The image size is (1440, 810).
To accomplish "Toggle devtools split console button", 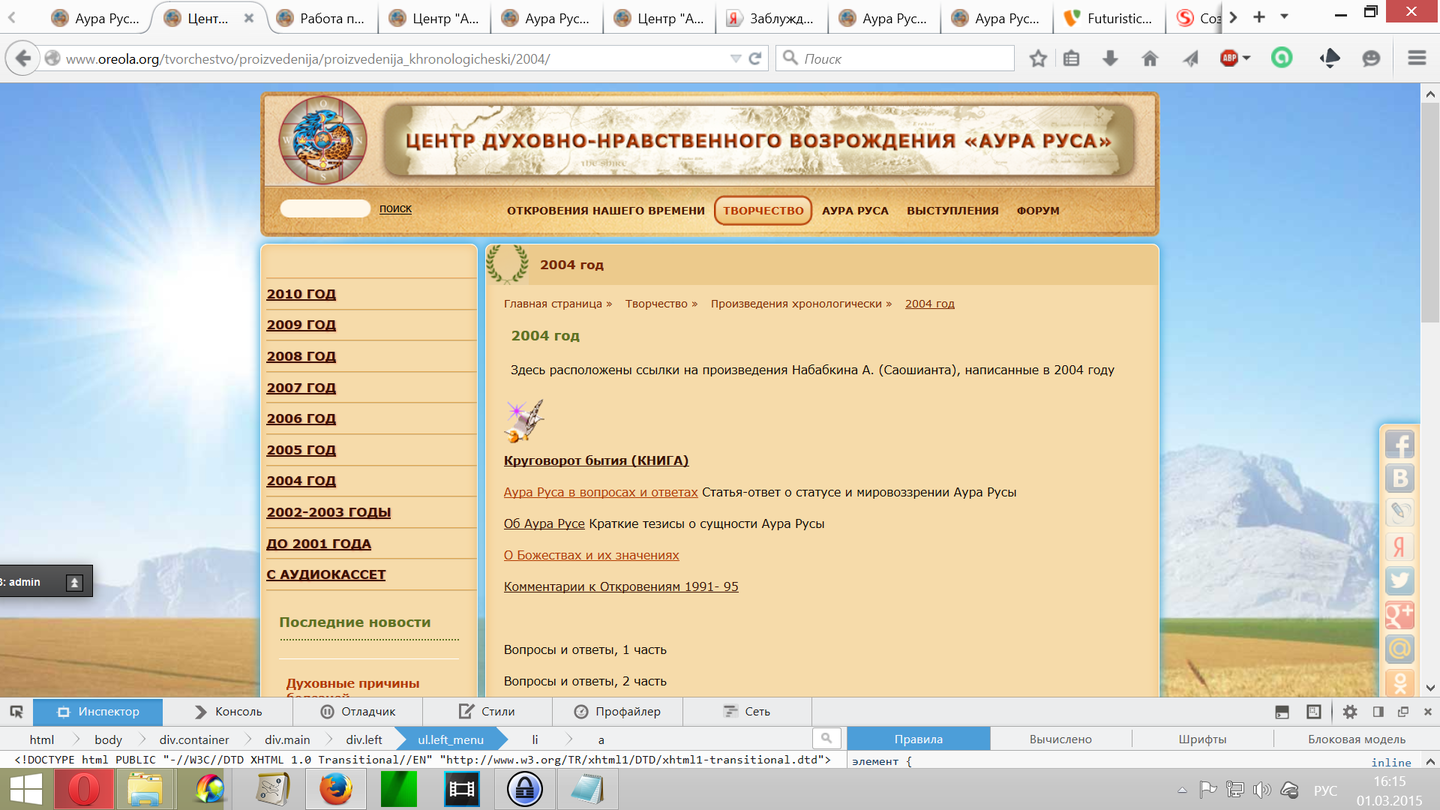I will [1282, 712].
